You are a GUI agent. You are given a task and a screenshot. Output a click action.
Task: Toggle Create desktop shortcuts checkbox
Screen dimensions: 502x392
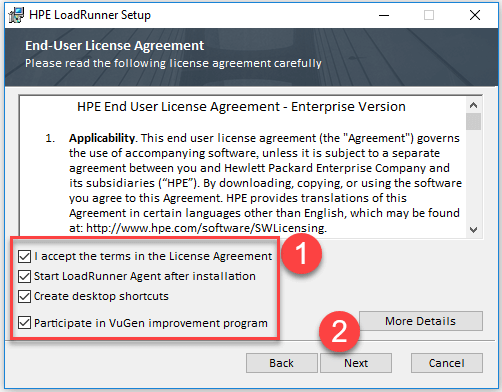pyautogui.click(x=25, y=296)
